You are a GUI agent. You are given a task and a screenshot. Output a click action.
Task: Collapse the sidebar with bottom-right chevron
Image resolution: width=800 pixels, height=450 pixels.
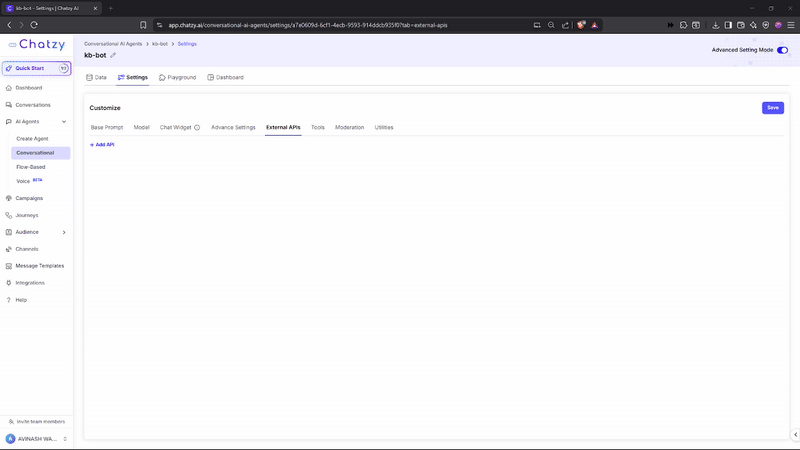coord(795,435)
